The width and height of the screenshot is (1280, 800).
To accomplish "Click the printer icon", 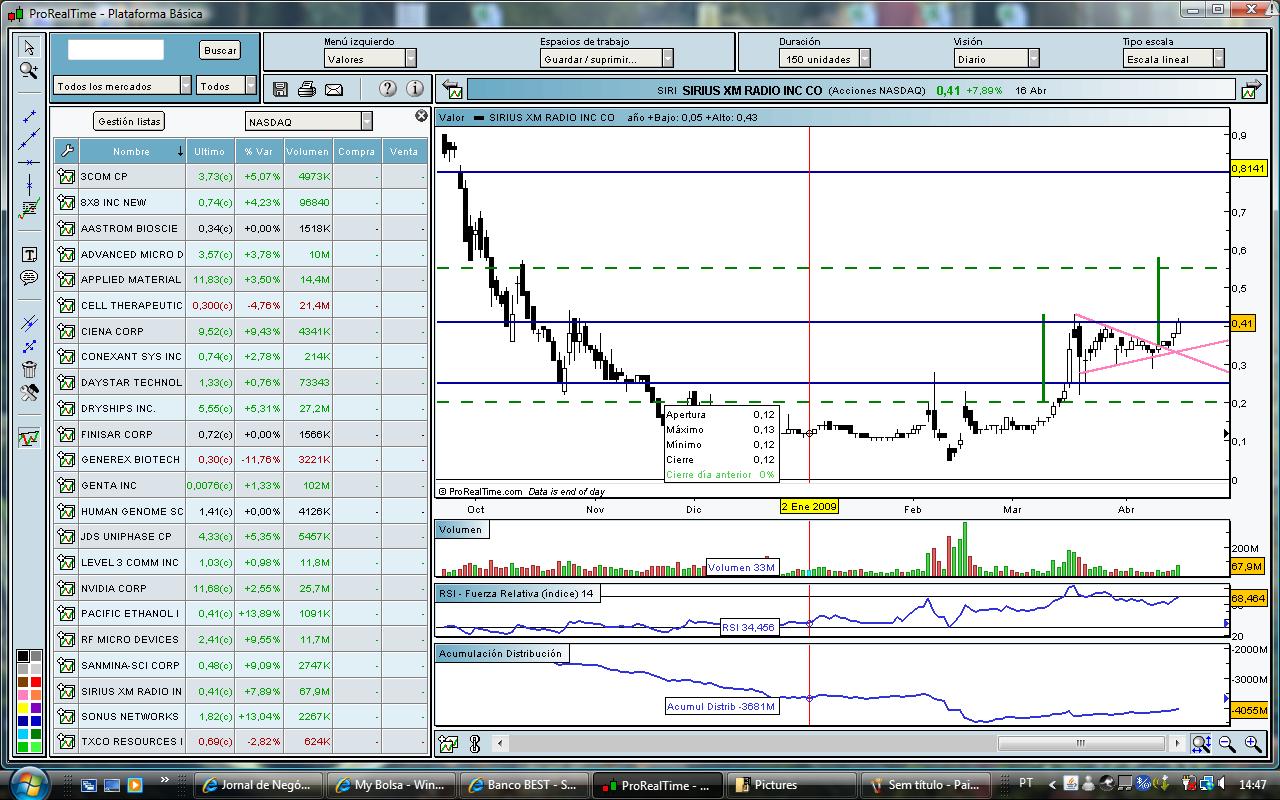I will click(x=307, y=89).
